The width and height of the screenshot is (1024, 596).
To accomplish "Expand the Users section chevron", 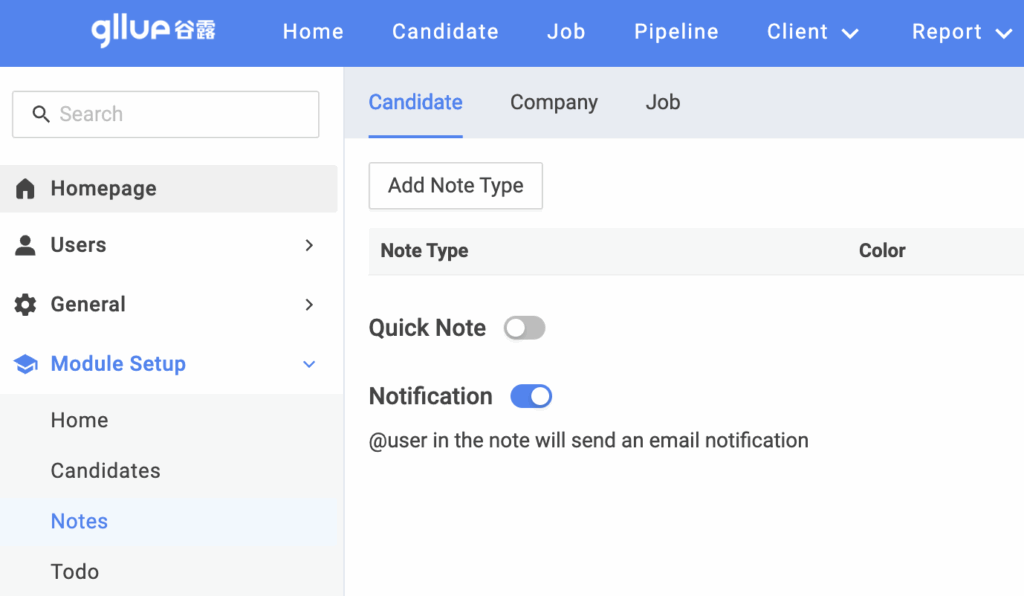I will (x=310, y=245).
